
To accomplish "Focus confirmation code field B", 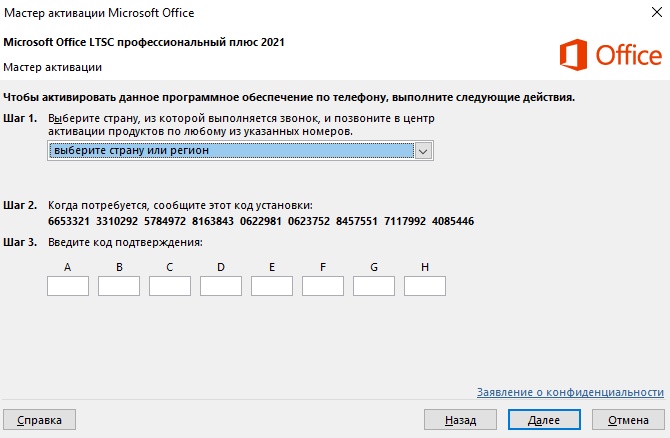I will pos(119,286).
